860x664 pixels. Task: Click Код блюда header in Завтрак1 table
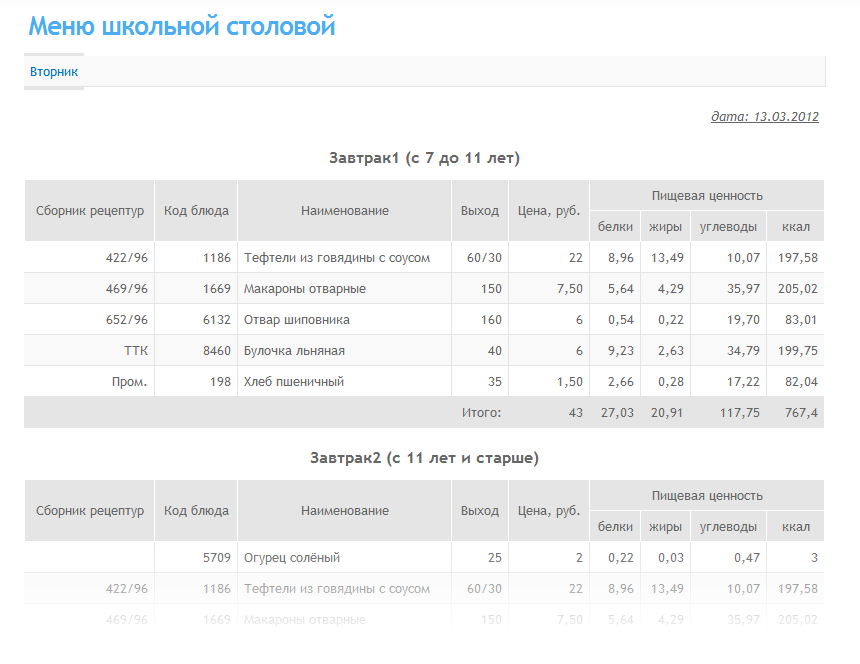click(x=196, y=211)
